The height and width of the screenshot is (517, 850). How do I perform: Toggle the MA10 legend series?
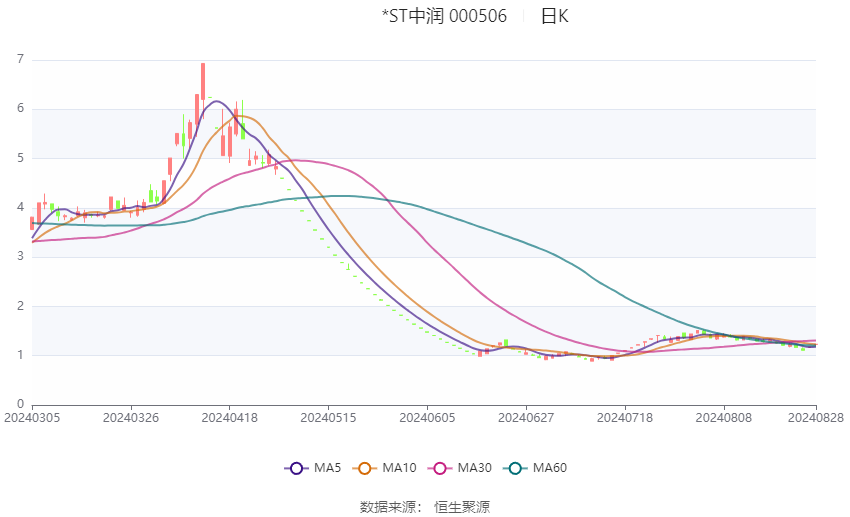[x=384, y=468]
